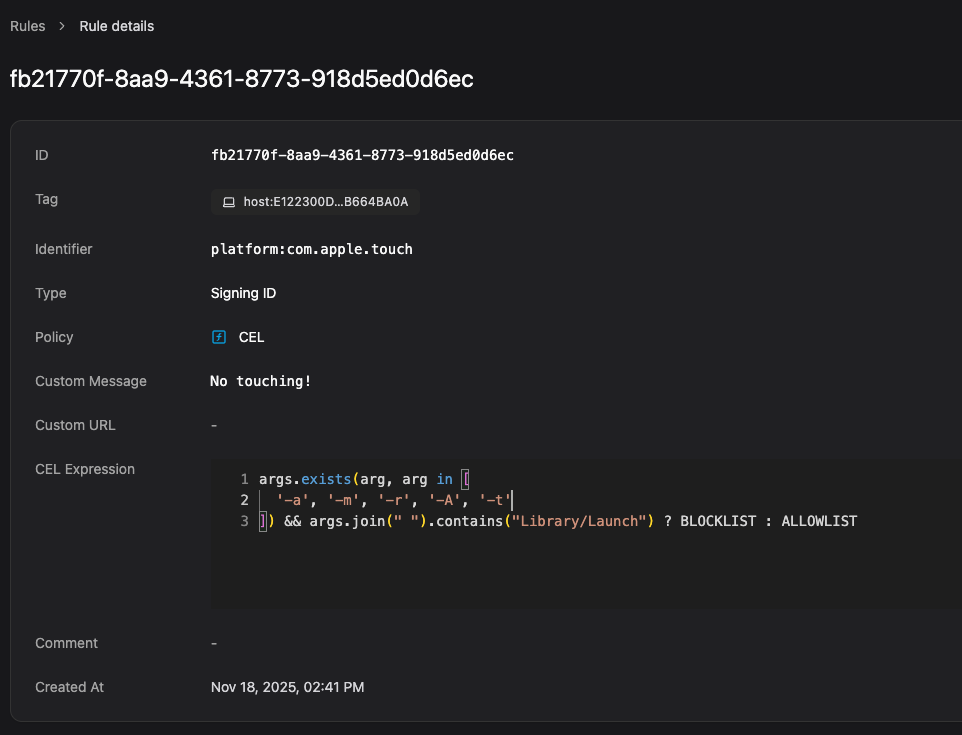Click line number 2 in code editor
The image size is (962, 735).
point(244,500)
